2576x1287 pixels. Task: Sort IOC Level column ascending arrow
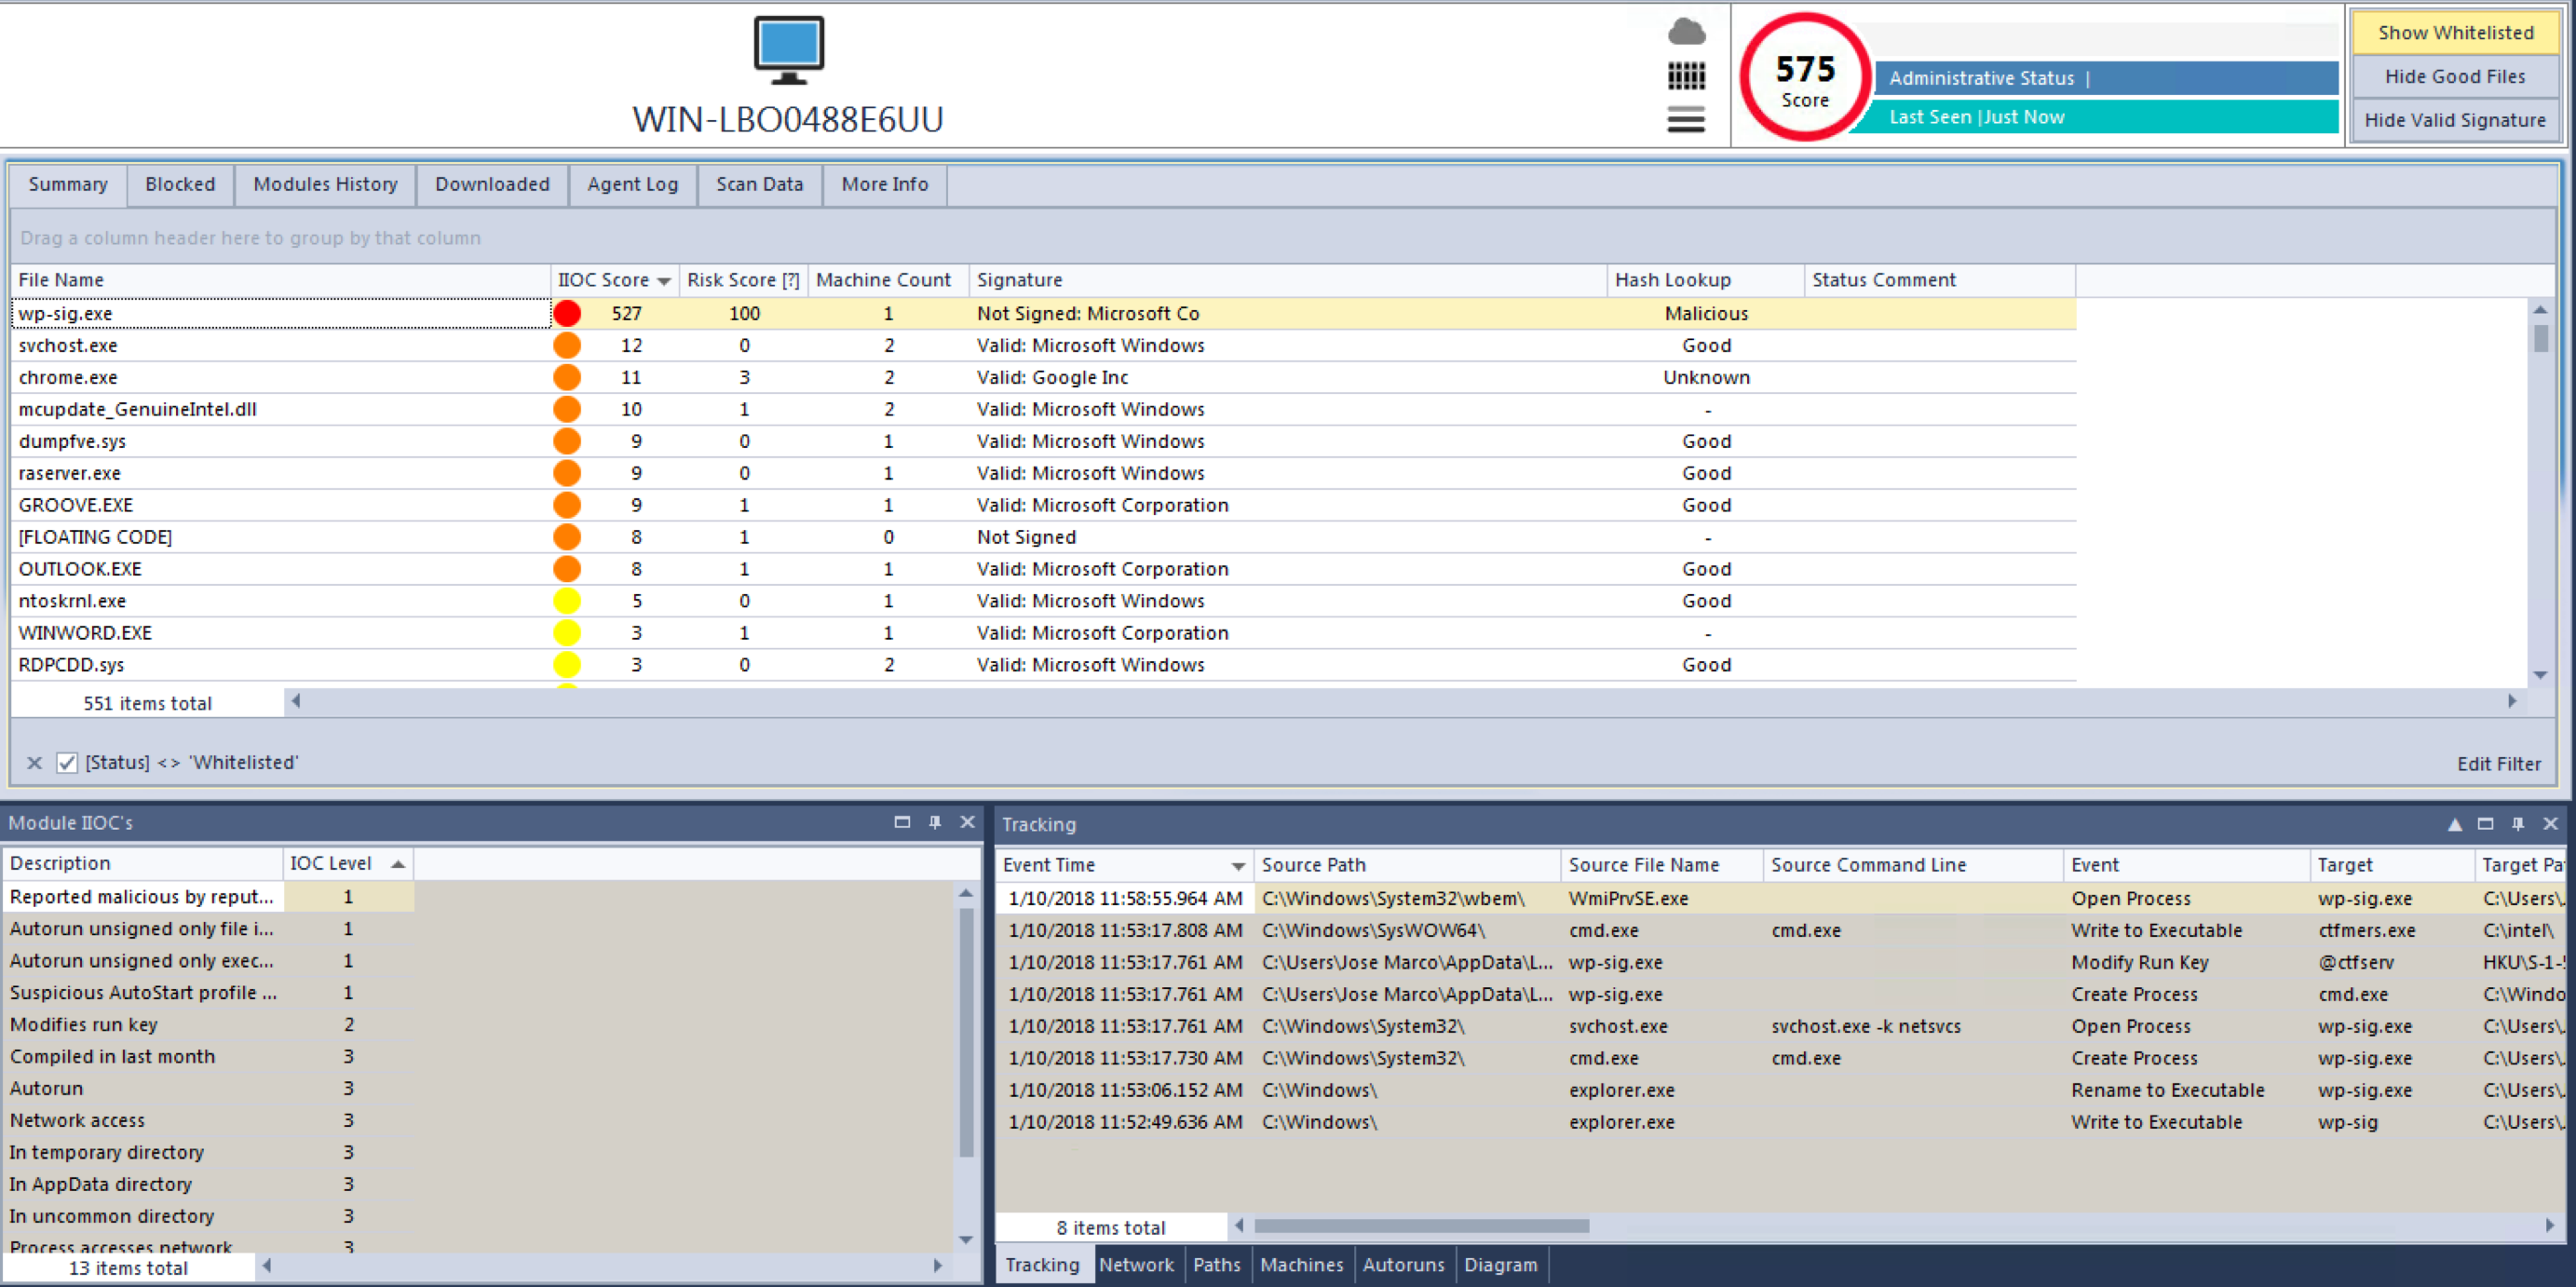tap(398, 864)
